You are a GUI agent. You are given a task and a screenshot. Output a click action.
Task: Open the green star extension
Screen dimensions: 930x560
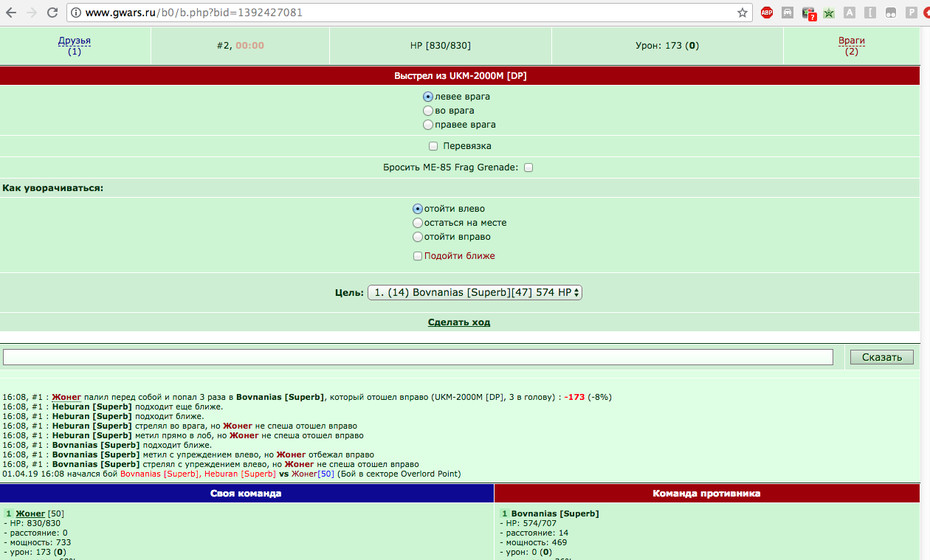(x=829, y=12)
